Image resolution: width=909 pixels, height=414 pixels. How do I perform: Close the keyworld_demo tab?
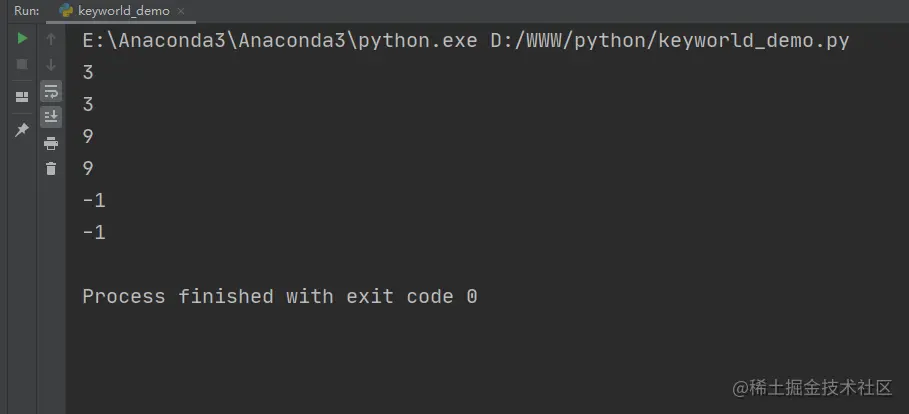pyautogui.click(x=181, y=11)
